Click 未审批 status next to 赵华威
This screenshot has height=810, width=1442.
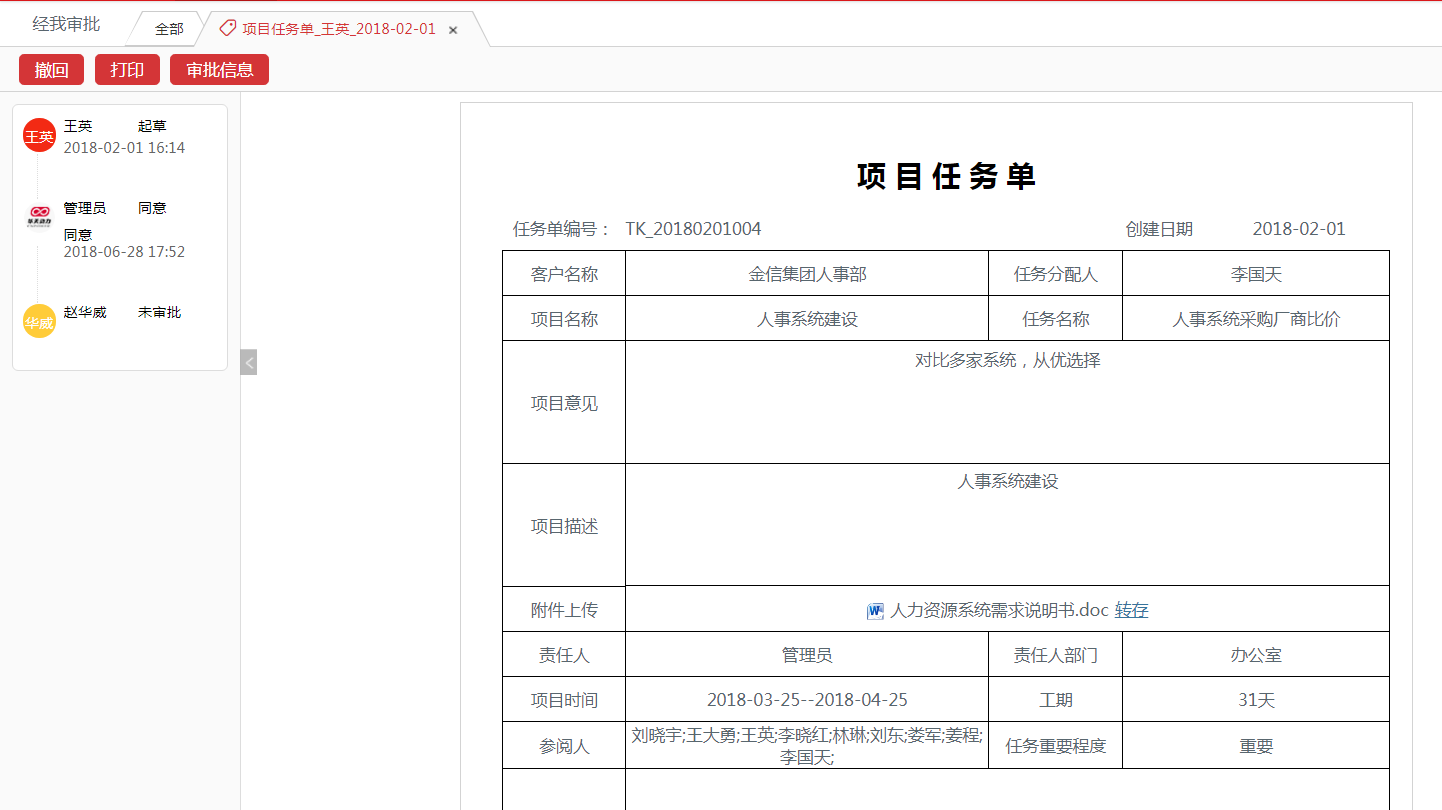159,312
